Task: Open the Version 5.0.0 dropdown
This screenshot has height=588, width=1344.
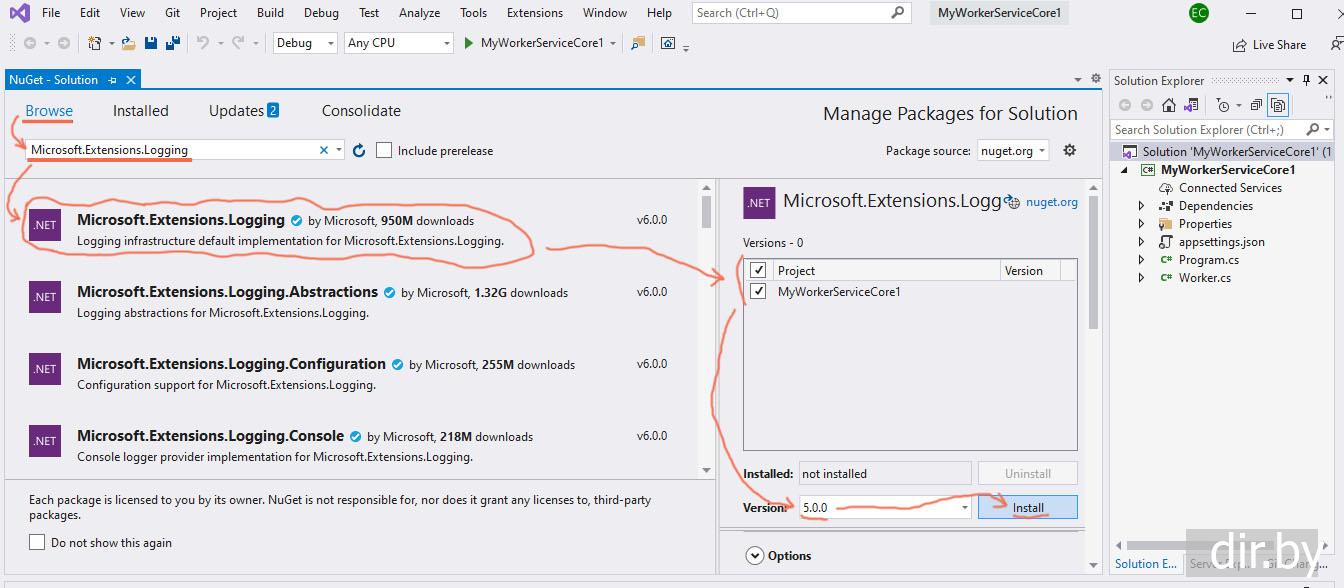Action: 964,508
